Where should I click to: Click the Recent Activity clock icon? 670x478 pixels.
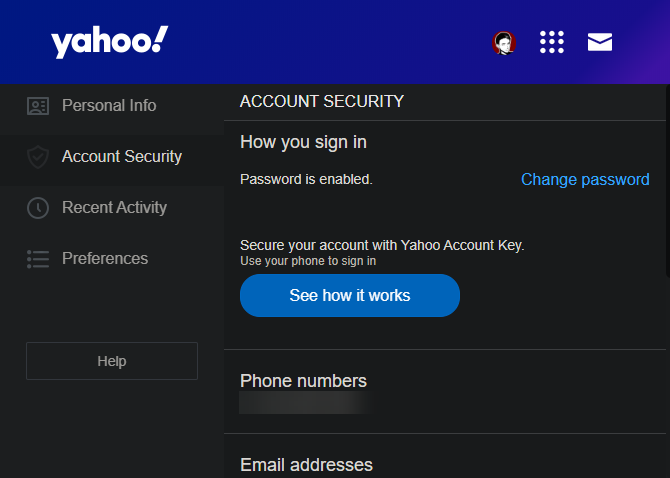(38, 208)
